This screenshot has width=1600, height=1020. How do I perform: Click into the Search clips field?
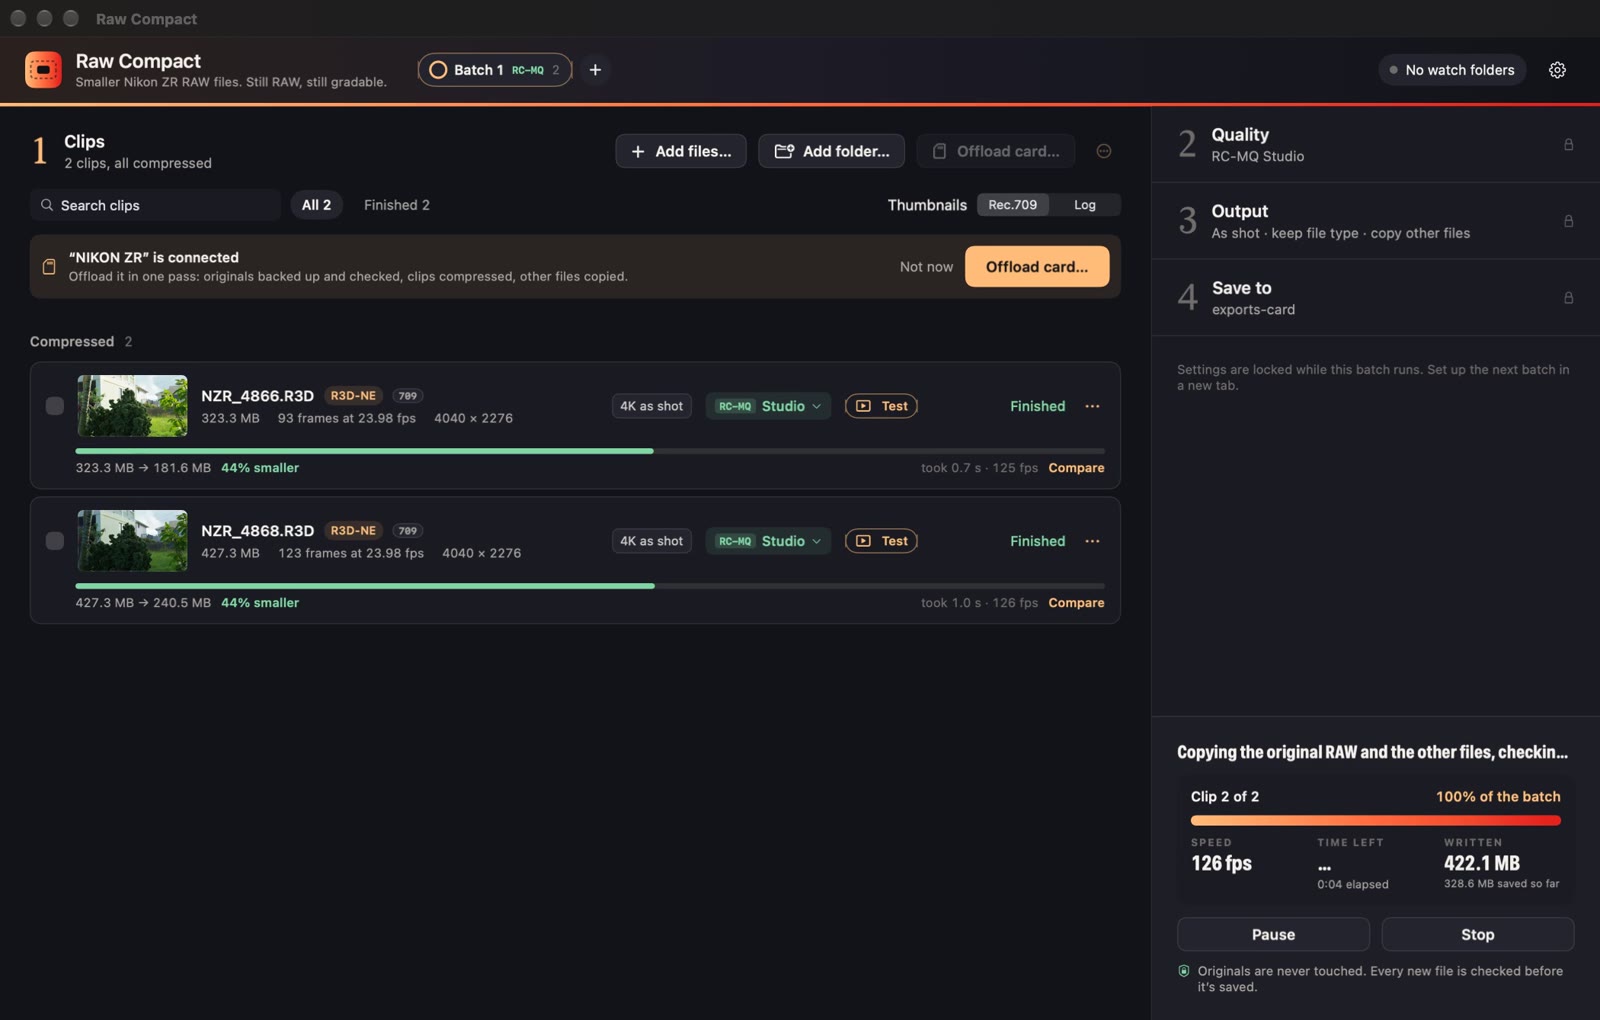(x=155, y=205)
